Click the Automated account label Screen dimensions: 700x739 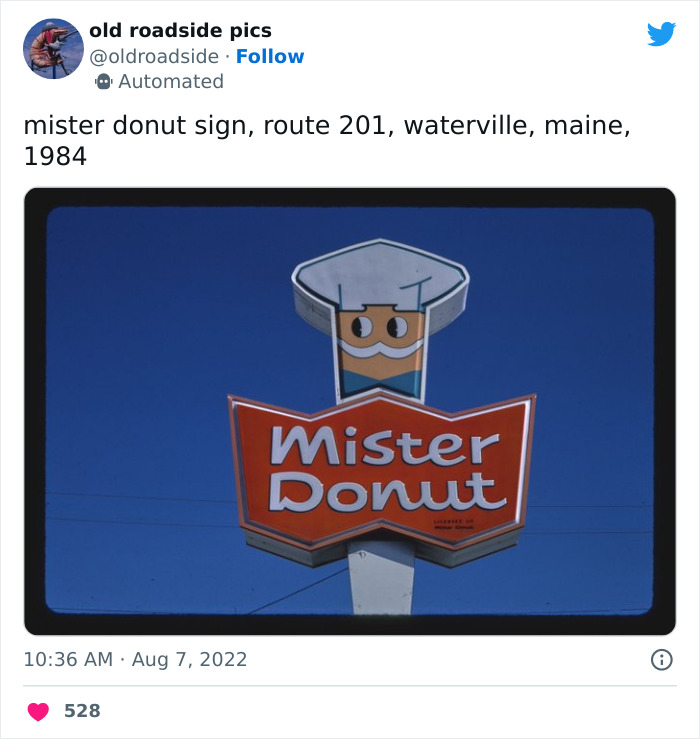coord(170,82)
